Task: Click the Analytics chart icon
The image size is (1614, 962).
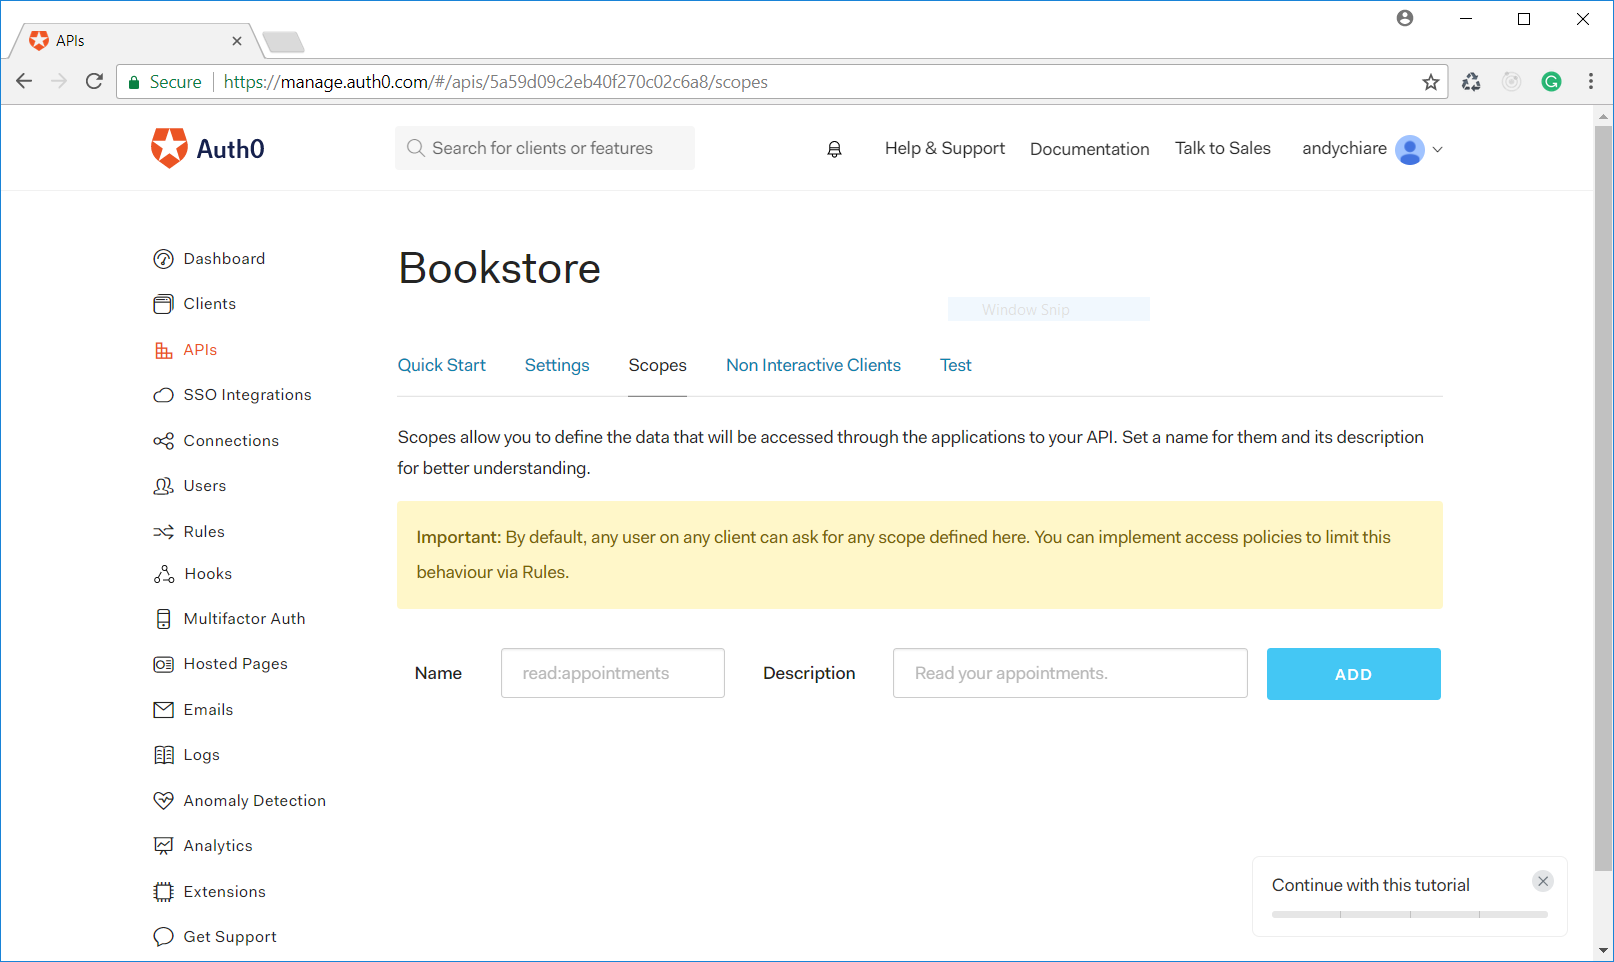Action: pyautogui.click(x=163, y=846)
